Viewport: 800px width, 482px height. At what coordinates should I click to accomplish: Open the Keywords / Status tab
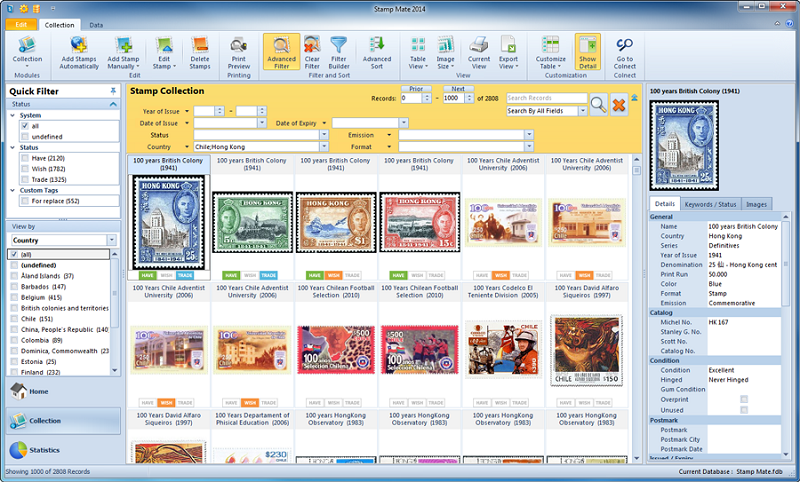(710, 204)
